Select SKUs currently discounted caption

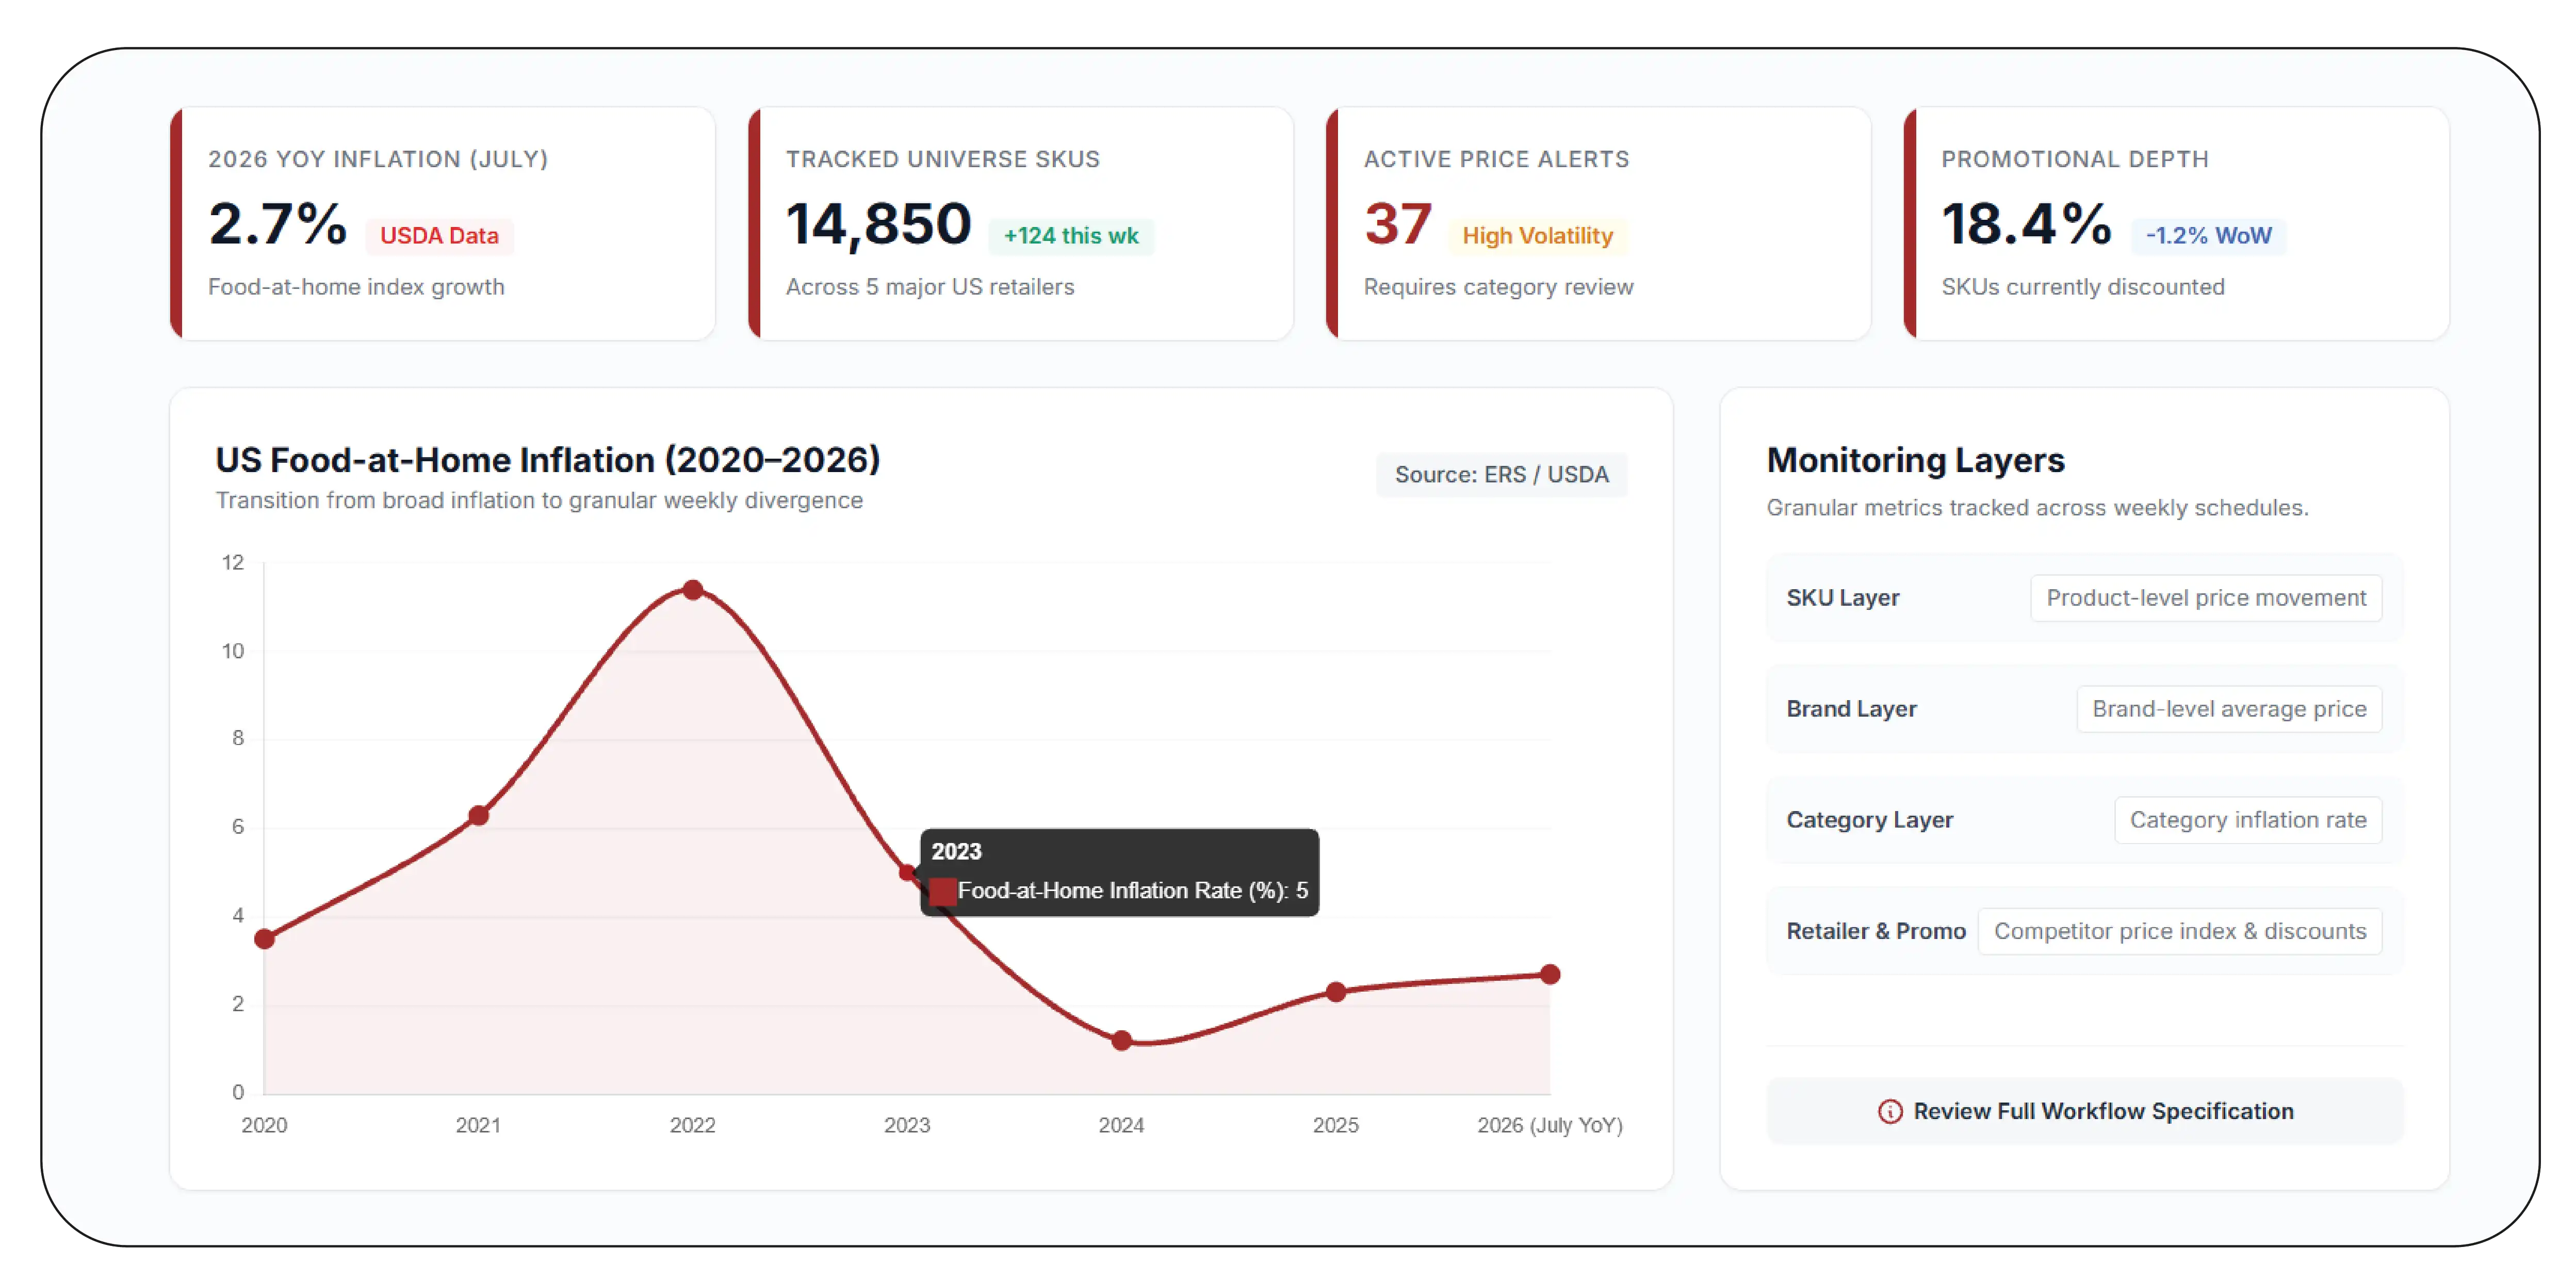[x=2083, y=287]
